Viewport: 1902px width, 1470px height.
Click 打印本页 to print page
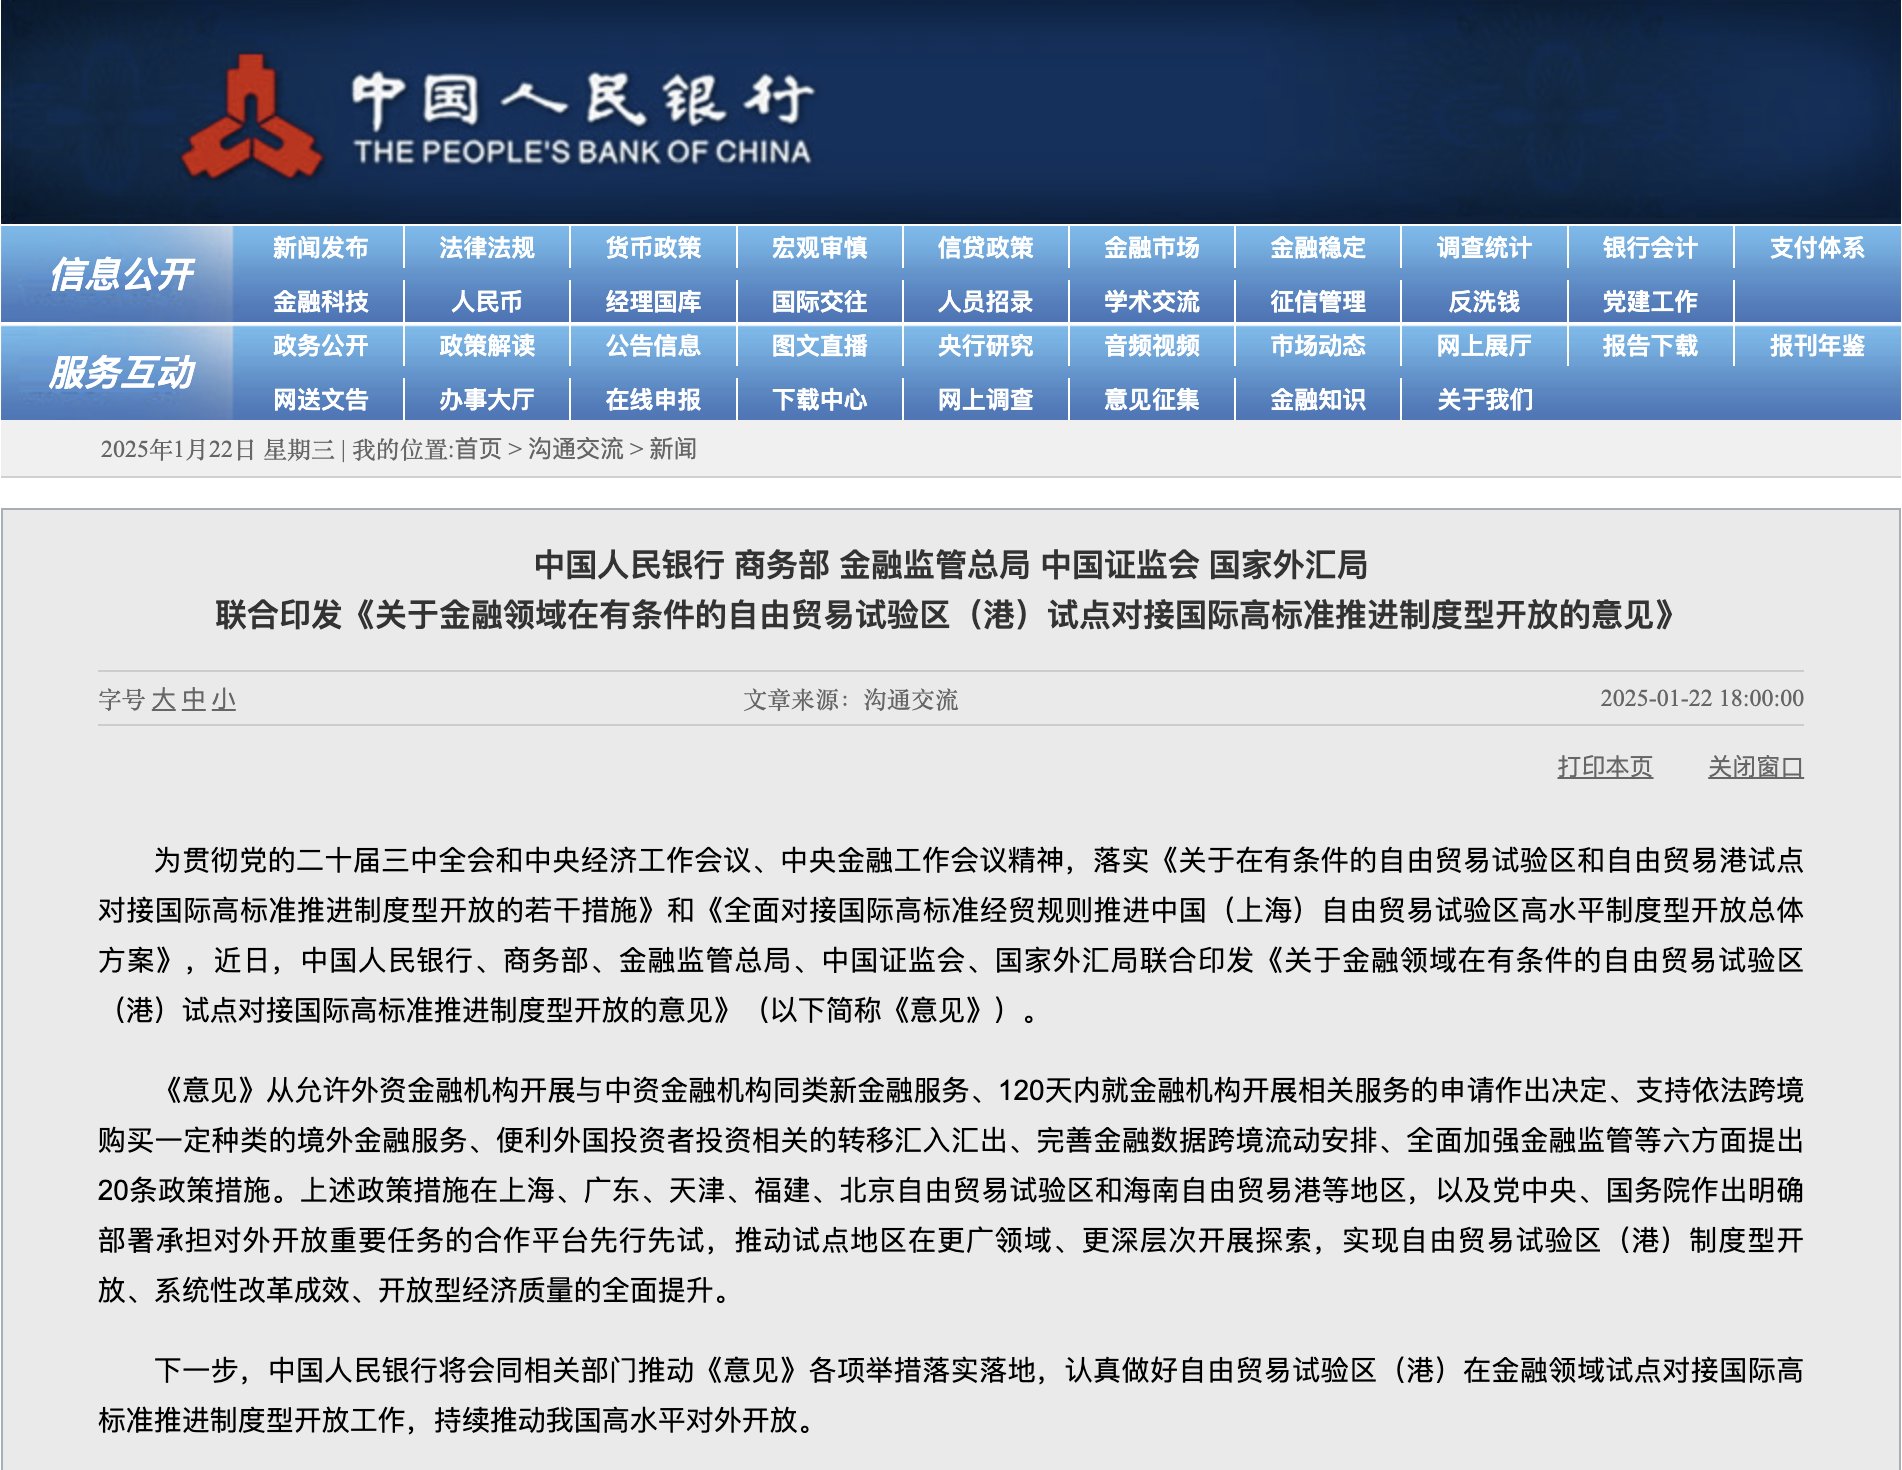click(x=1604, y=767)
